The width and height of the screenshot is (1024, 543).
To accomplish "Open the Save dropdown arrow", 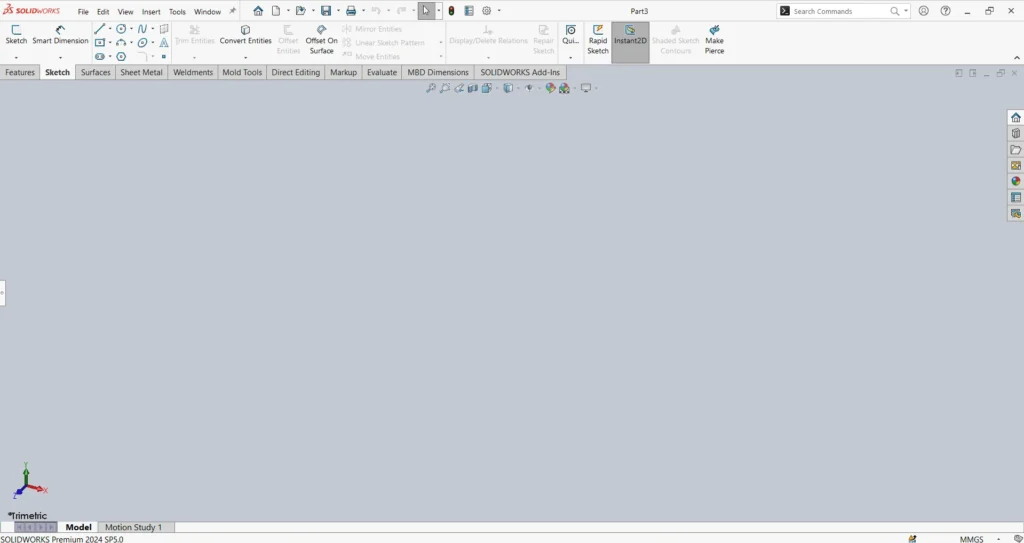I will coord(338,11).
